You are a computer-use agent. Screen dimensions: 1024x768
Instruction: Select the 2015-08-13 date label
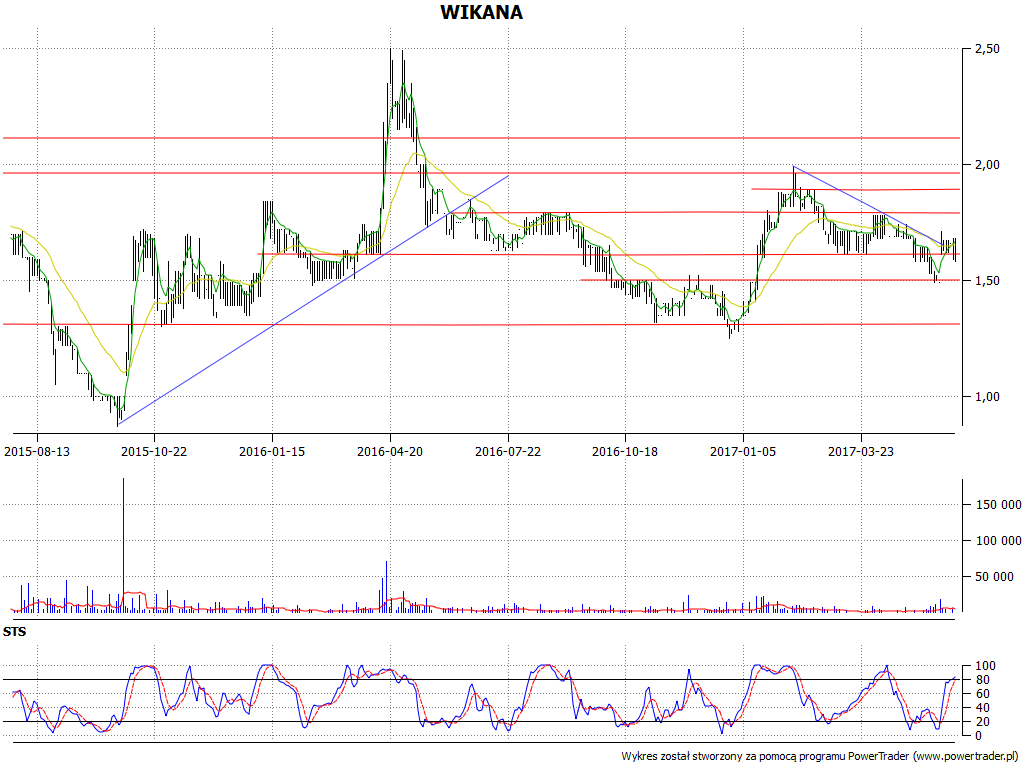[37, 451]
